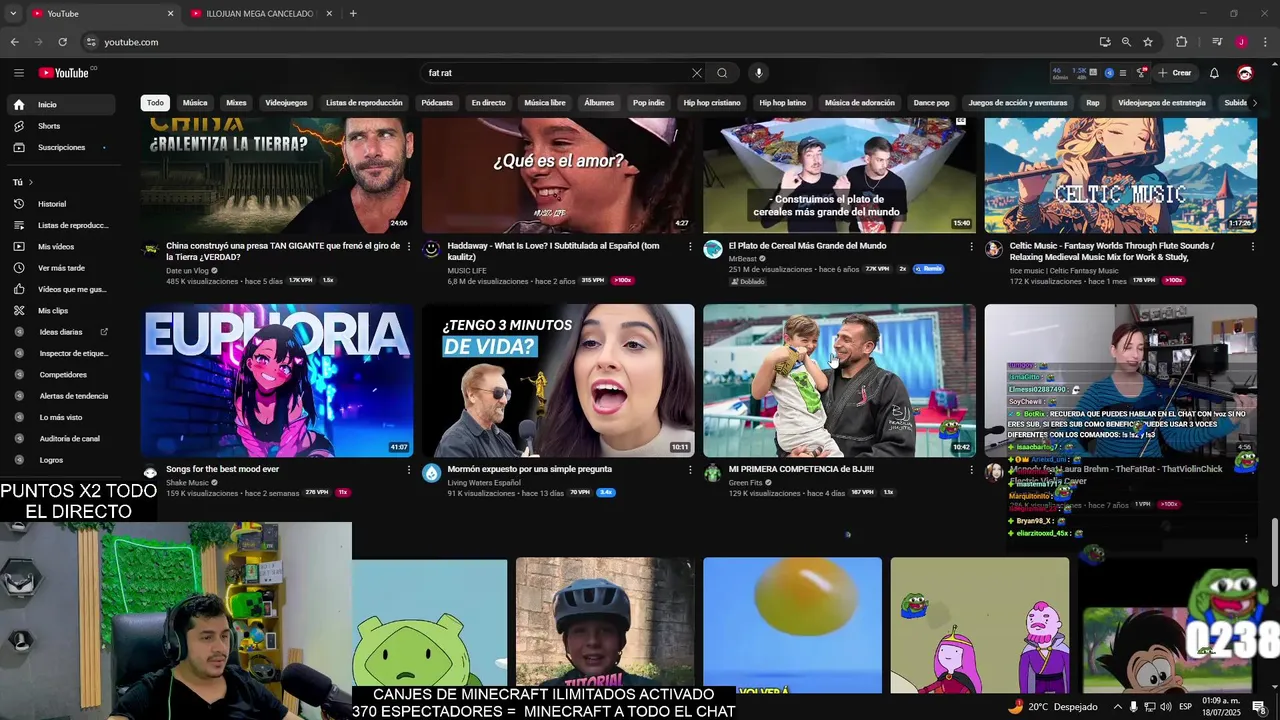
Task: Open options for Mormón expuesto video
Action: pyautogui.click(x=690, y=469)
